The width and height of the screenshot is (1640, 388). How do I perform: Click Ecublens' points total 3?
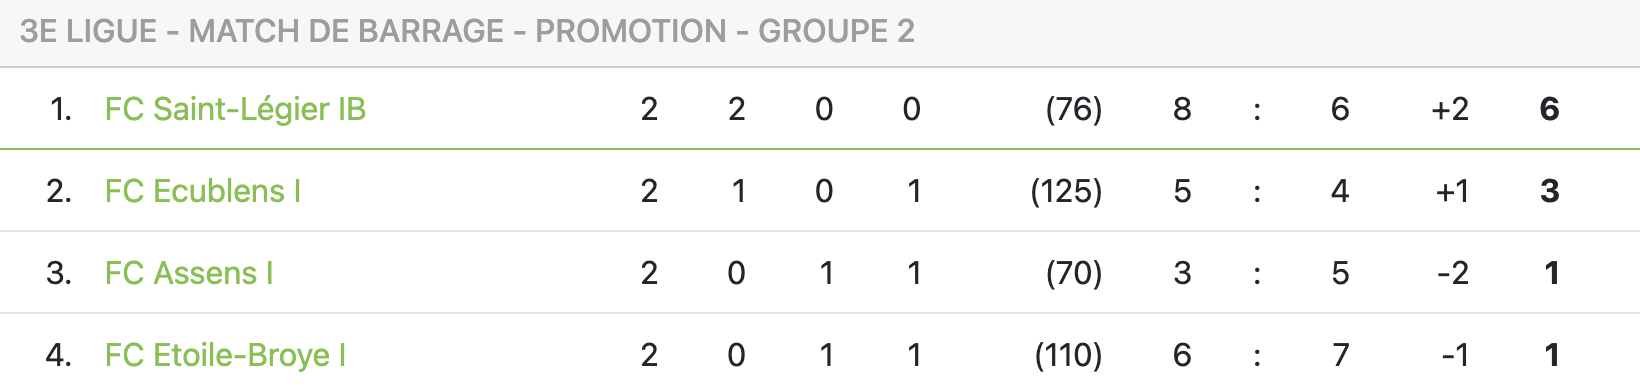1549,191
